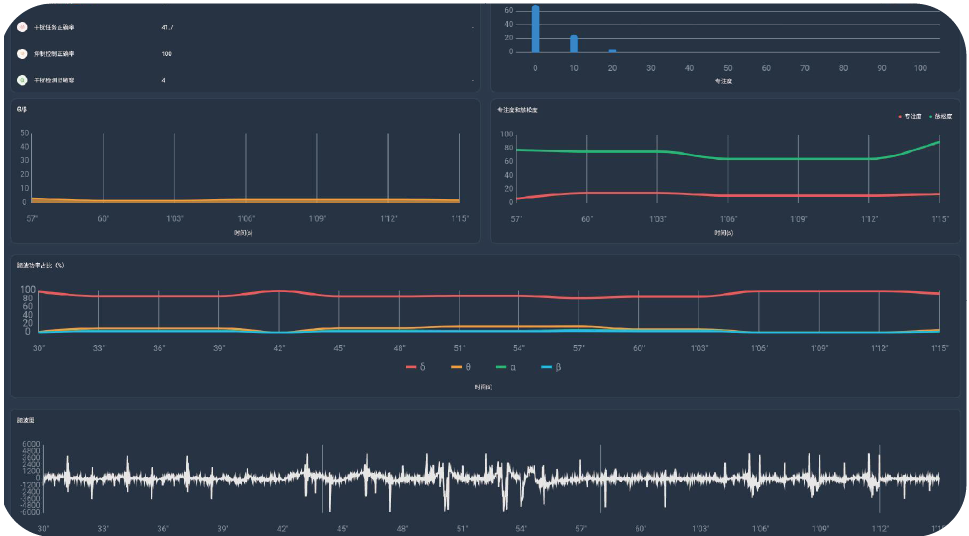The height and width of the screenshot is (536, 969).
Task: Click 42" tick on the band power chart axis
Action: [279, 348]
